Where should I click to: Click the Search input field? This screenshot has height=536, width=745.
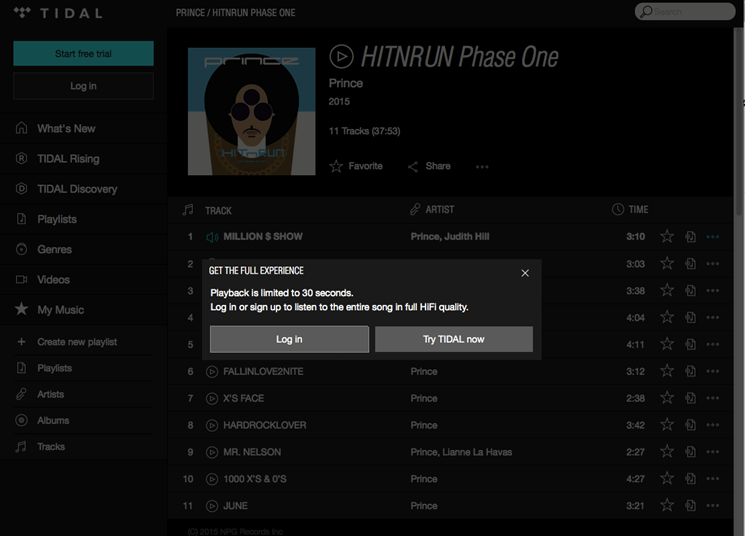point(692,12)
